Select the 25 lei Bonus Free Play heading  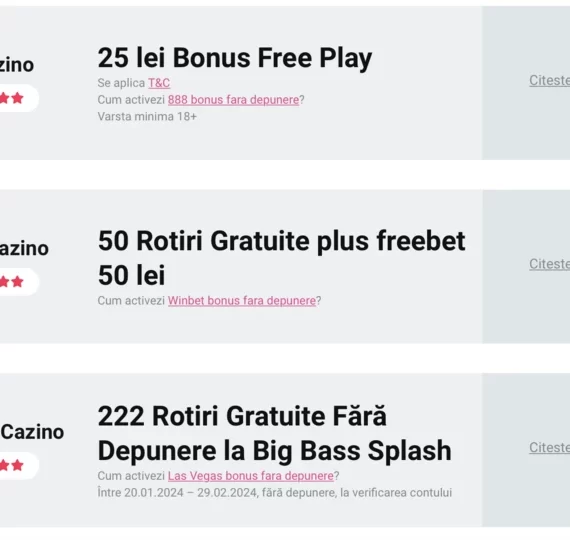coord(235,58)
